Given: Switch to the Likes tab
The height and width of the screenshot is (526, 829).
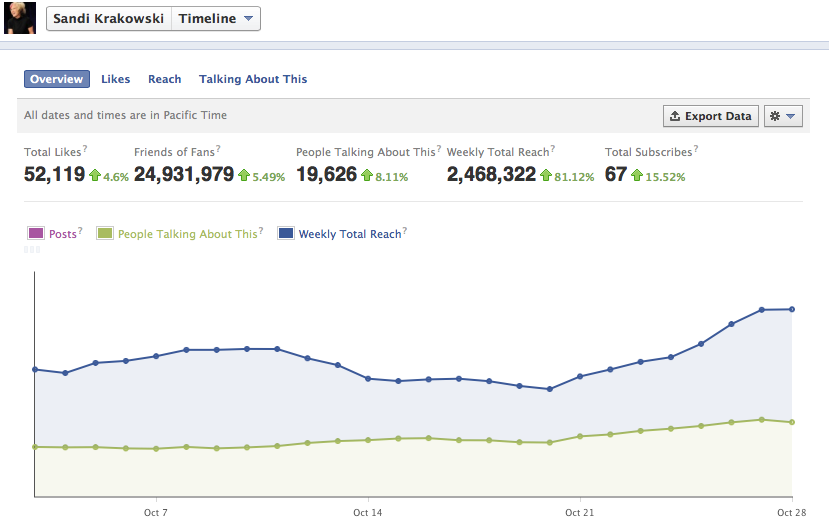Looking at the screenshot, I should (116, 79).
